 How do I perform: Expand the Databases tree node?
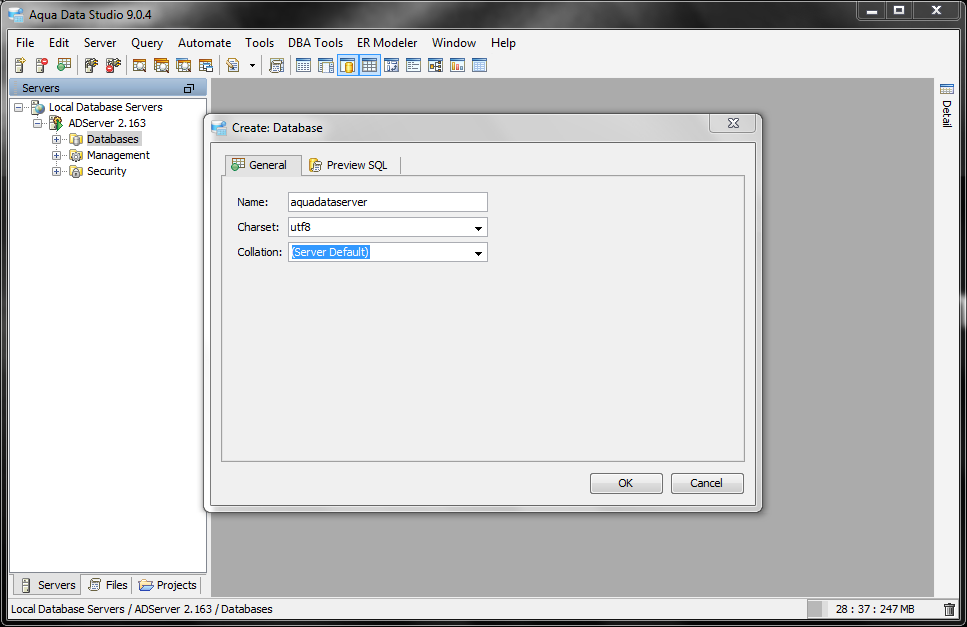[57, 139]
